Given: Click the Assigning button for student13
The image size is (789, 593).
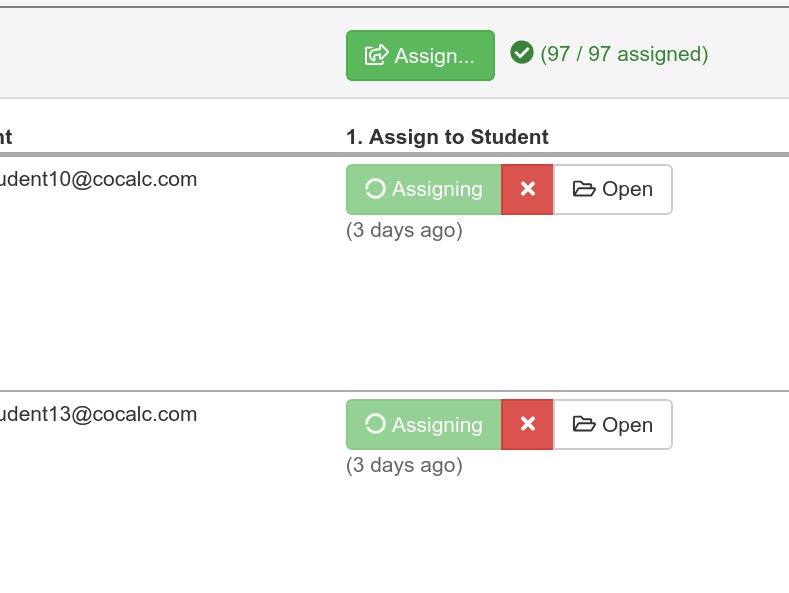Looking at the screenshot, I should (424, 425).
